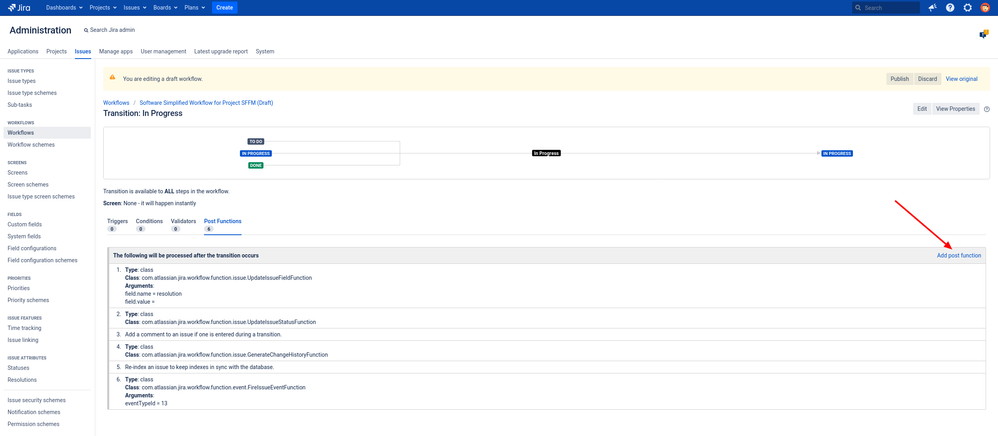Focus the top Search field
The height and width of the screenshot is (436, 998).
coord(886,8)
